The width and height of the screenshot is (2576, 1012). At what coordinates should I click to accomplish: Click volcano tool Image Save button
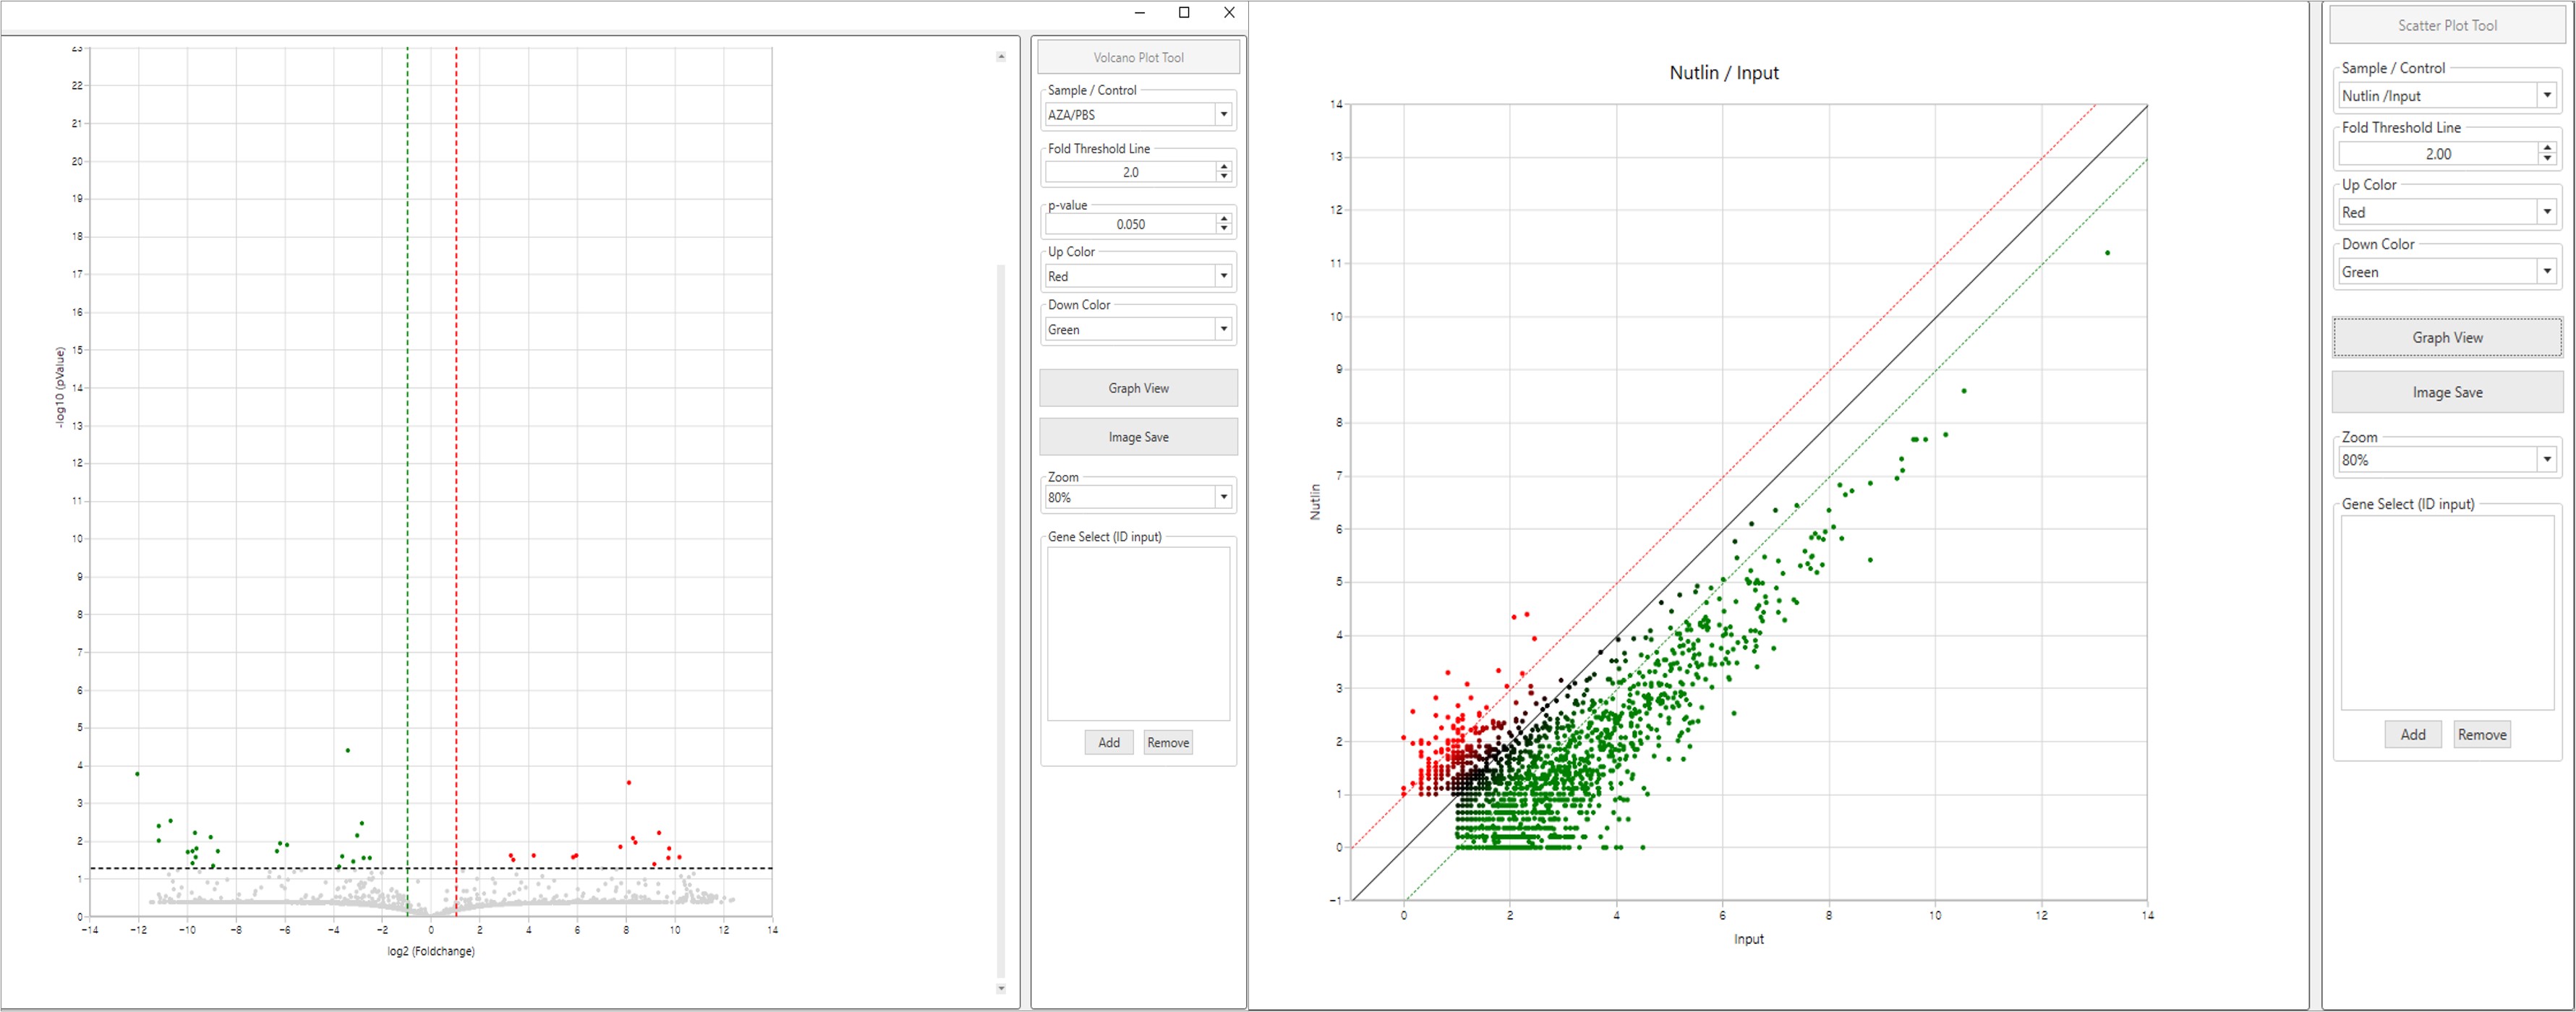1138,437
